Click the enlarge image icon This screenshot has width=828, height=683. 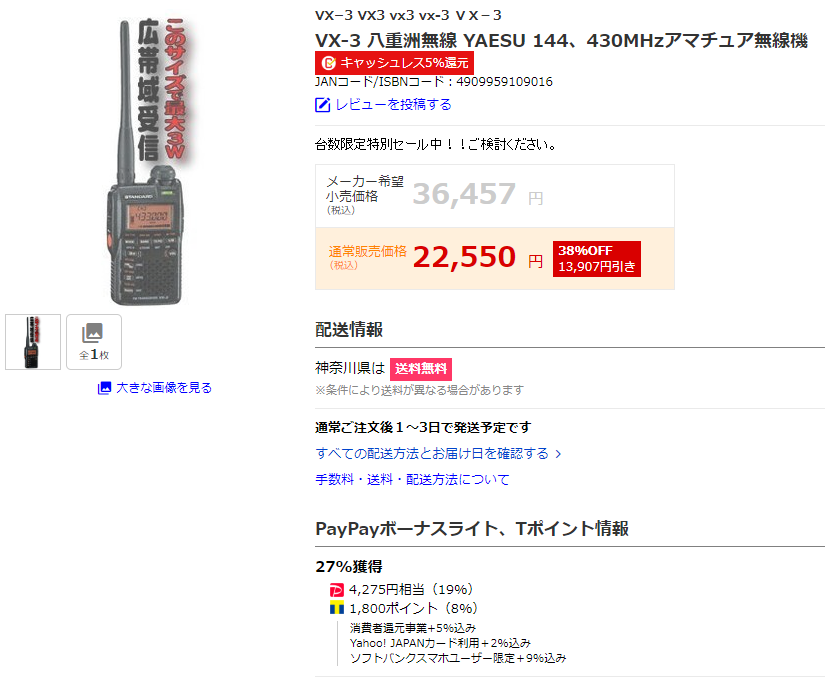(x=105, y=388)
